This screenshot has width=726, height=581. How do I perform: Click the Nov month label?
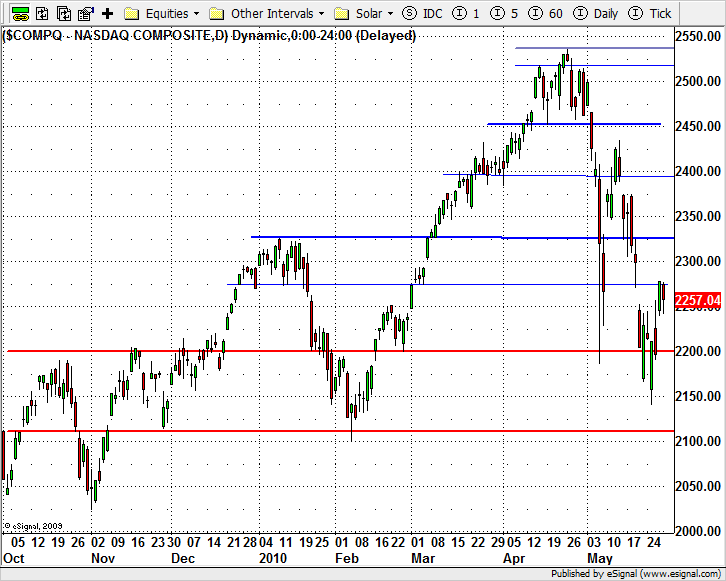[103, 558]
